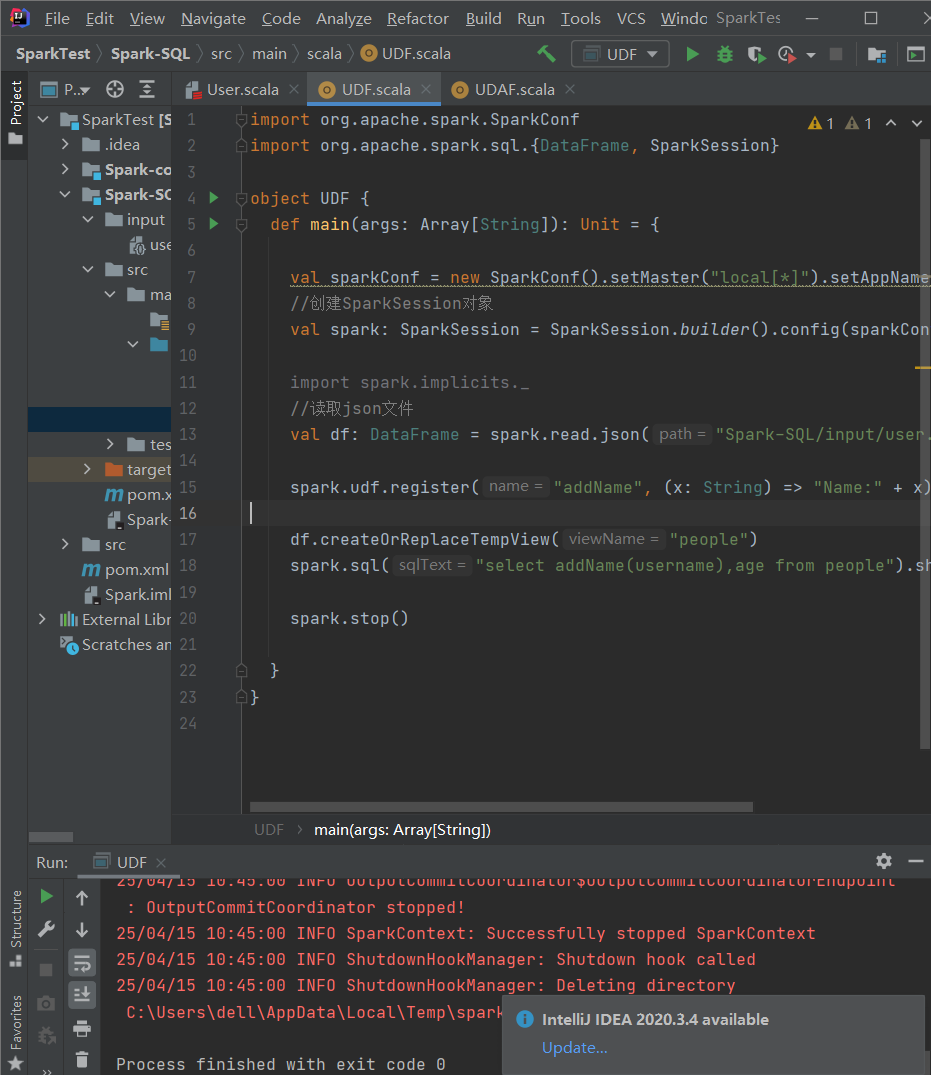Open the profiler run icon
The width and height of the screenshot is (931, 1075).
787,54
